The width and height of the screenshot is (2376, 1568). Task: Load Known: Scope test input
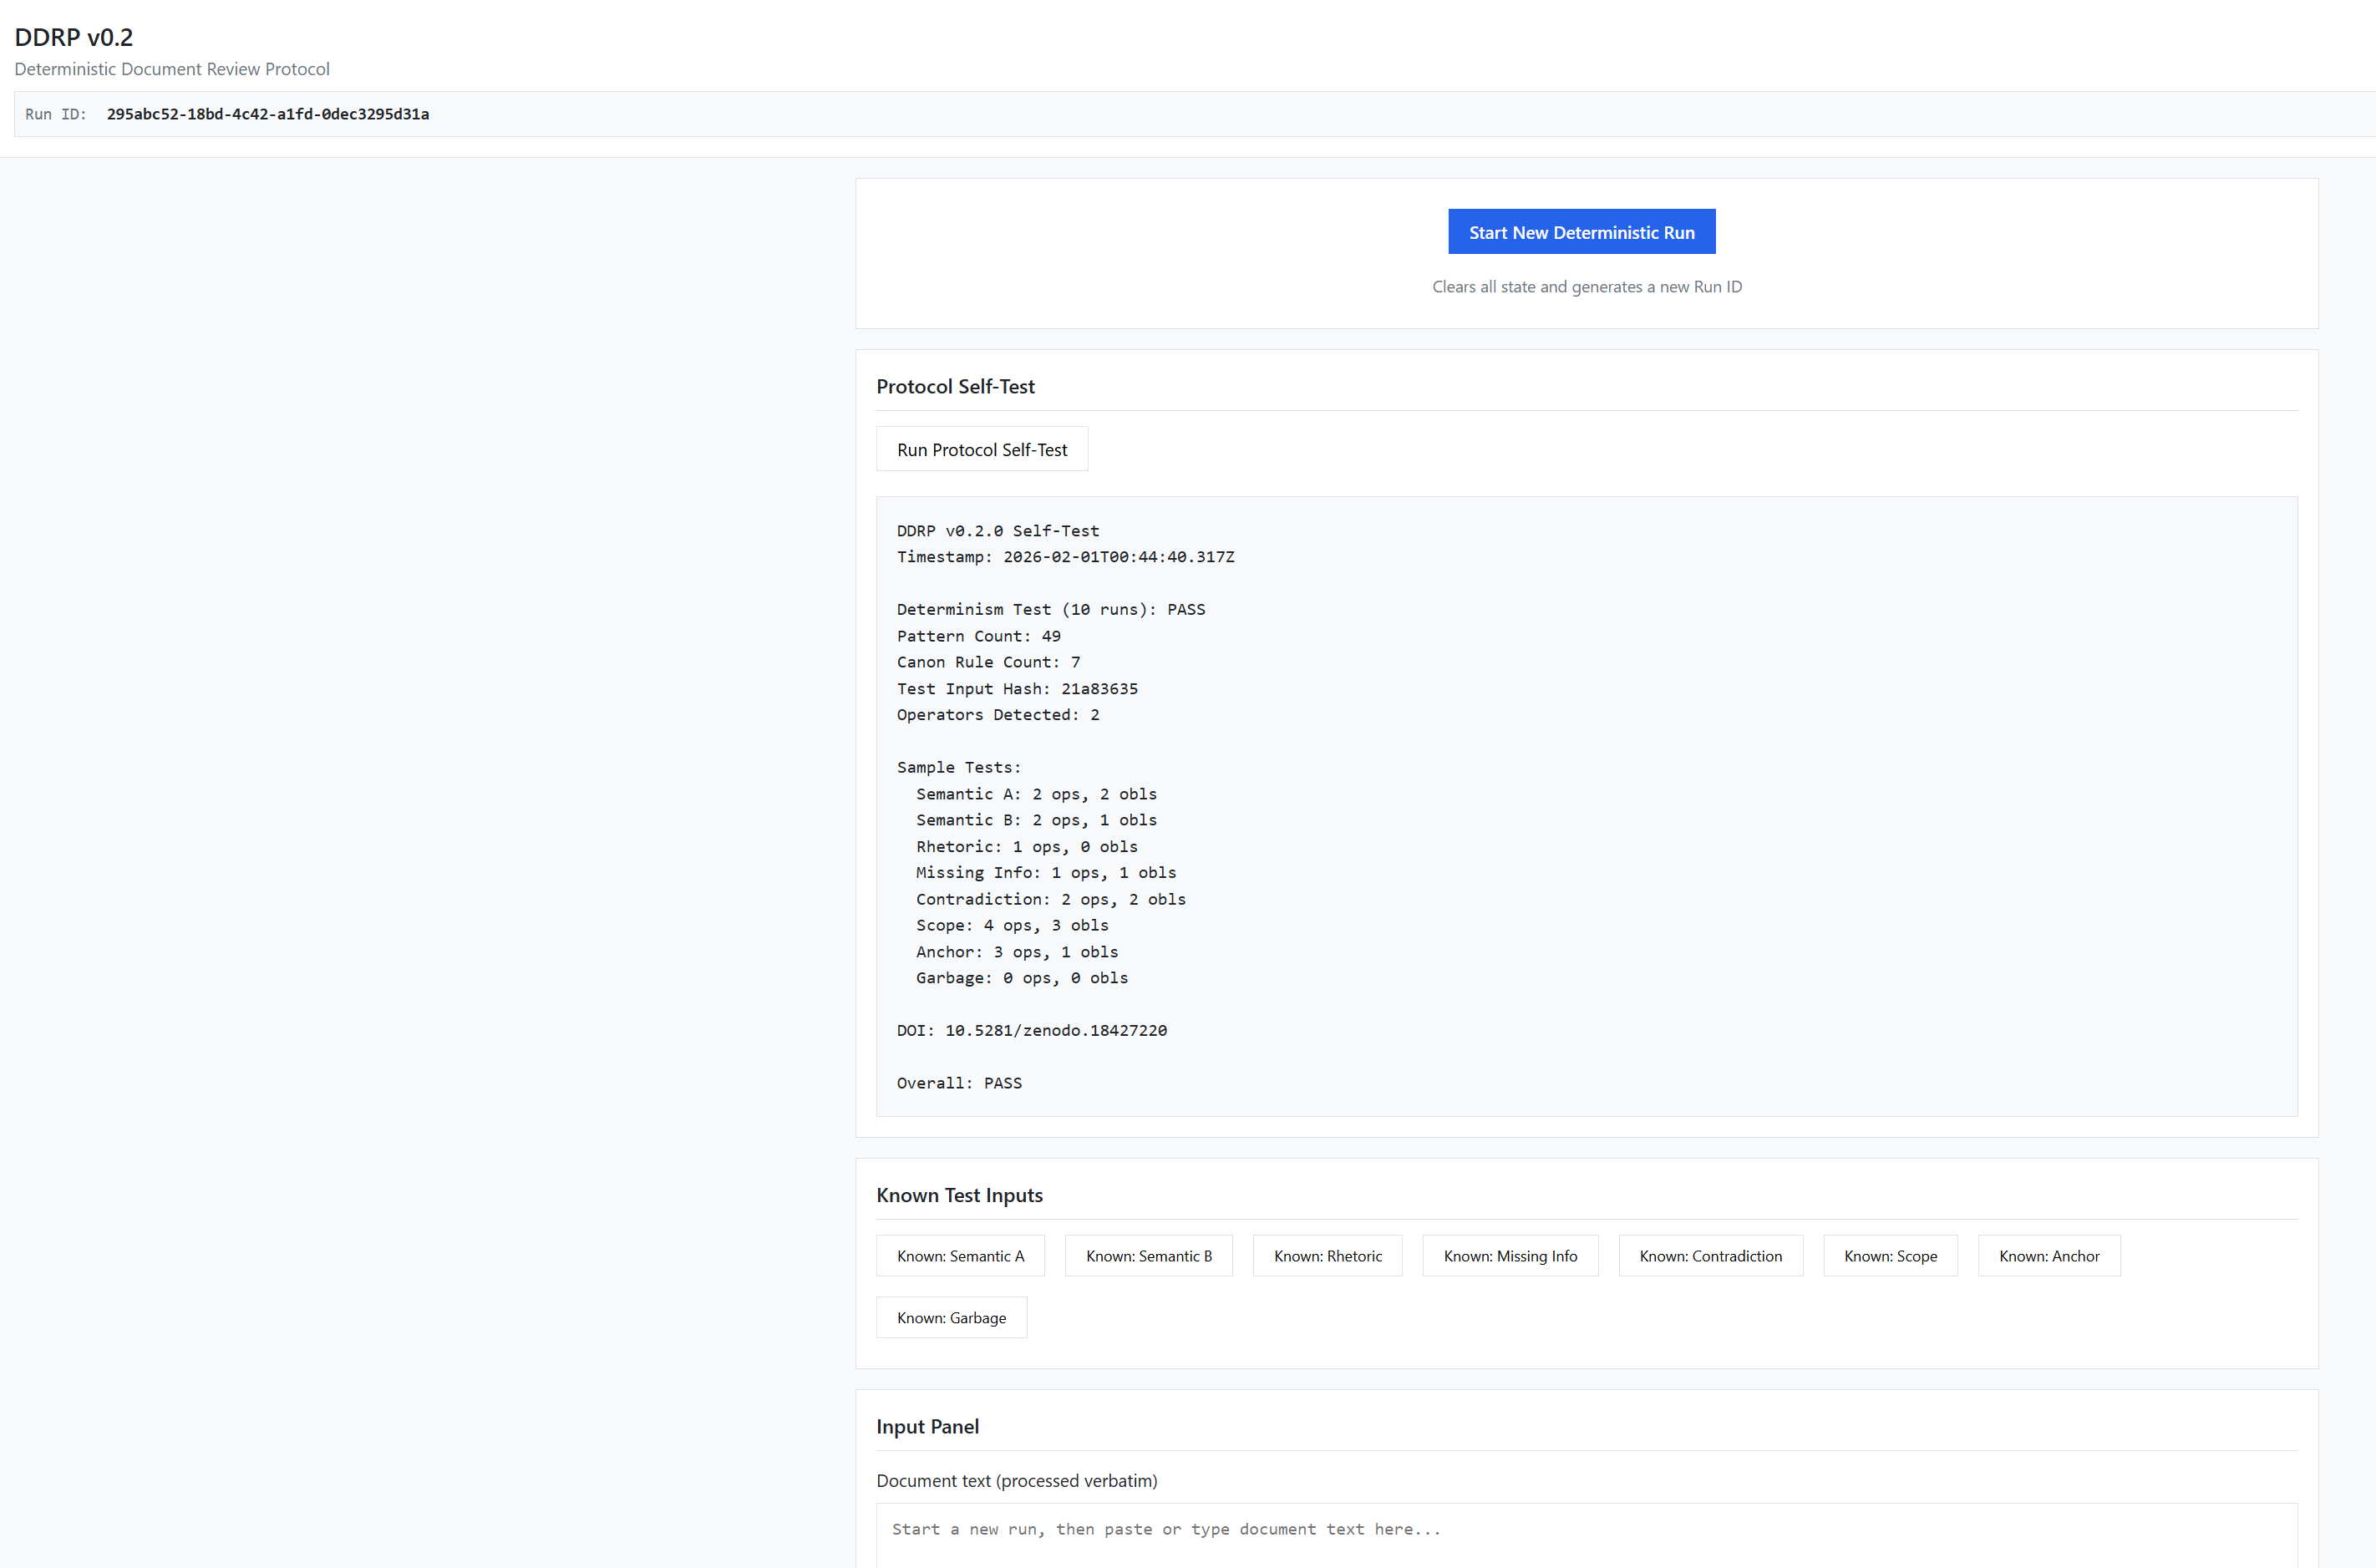[1890, 1256]
